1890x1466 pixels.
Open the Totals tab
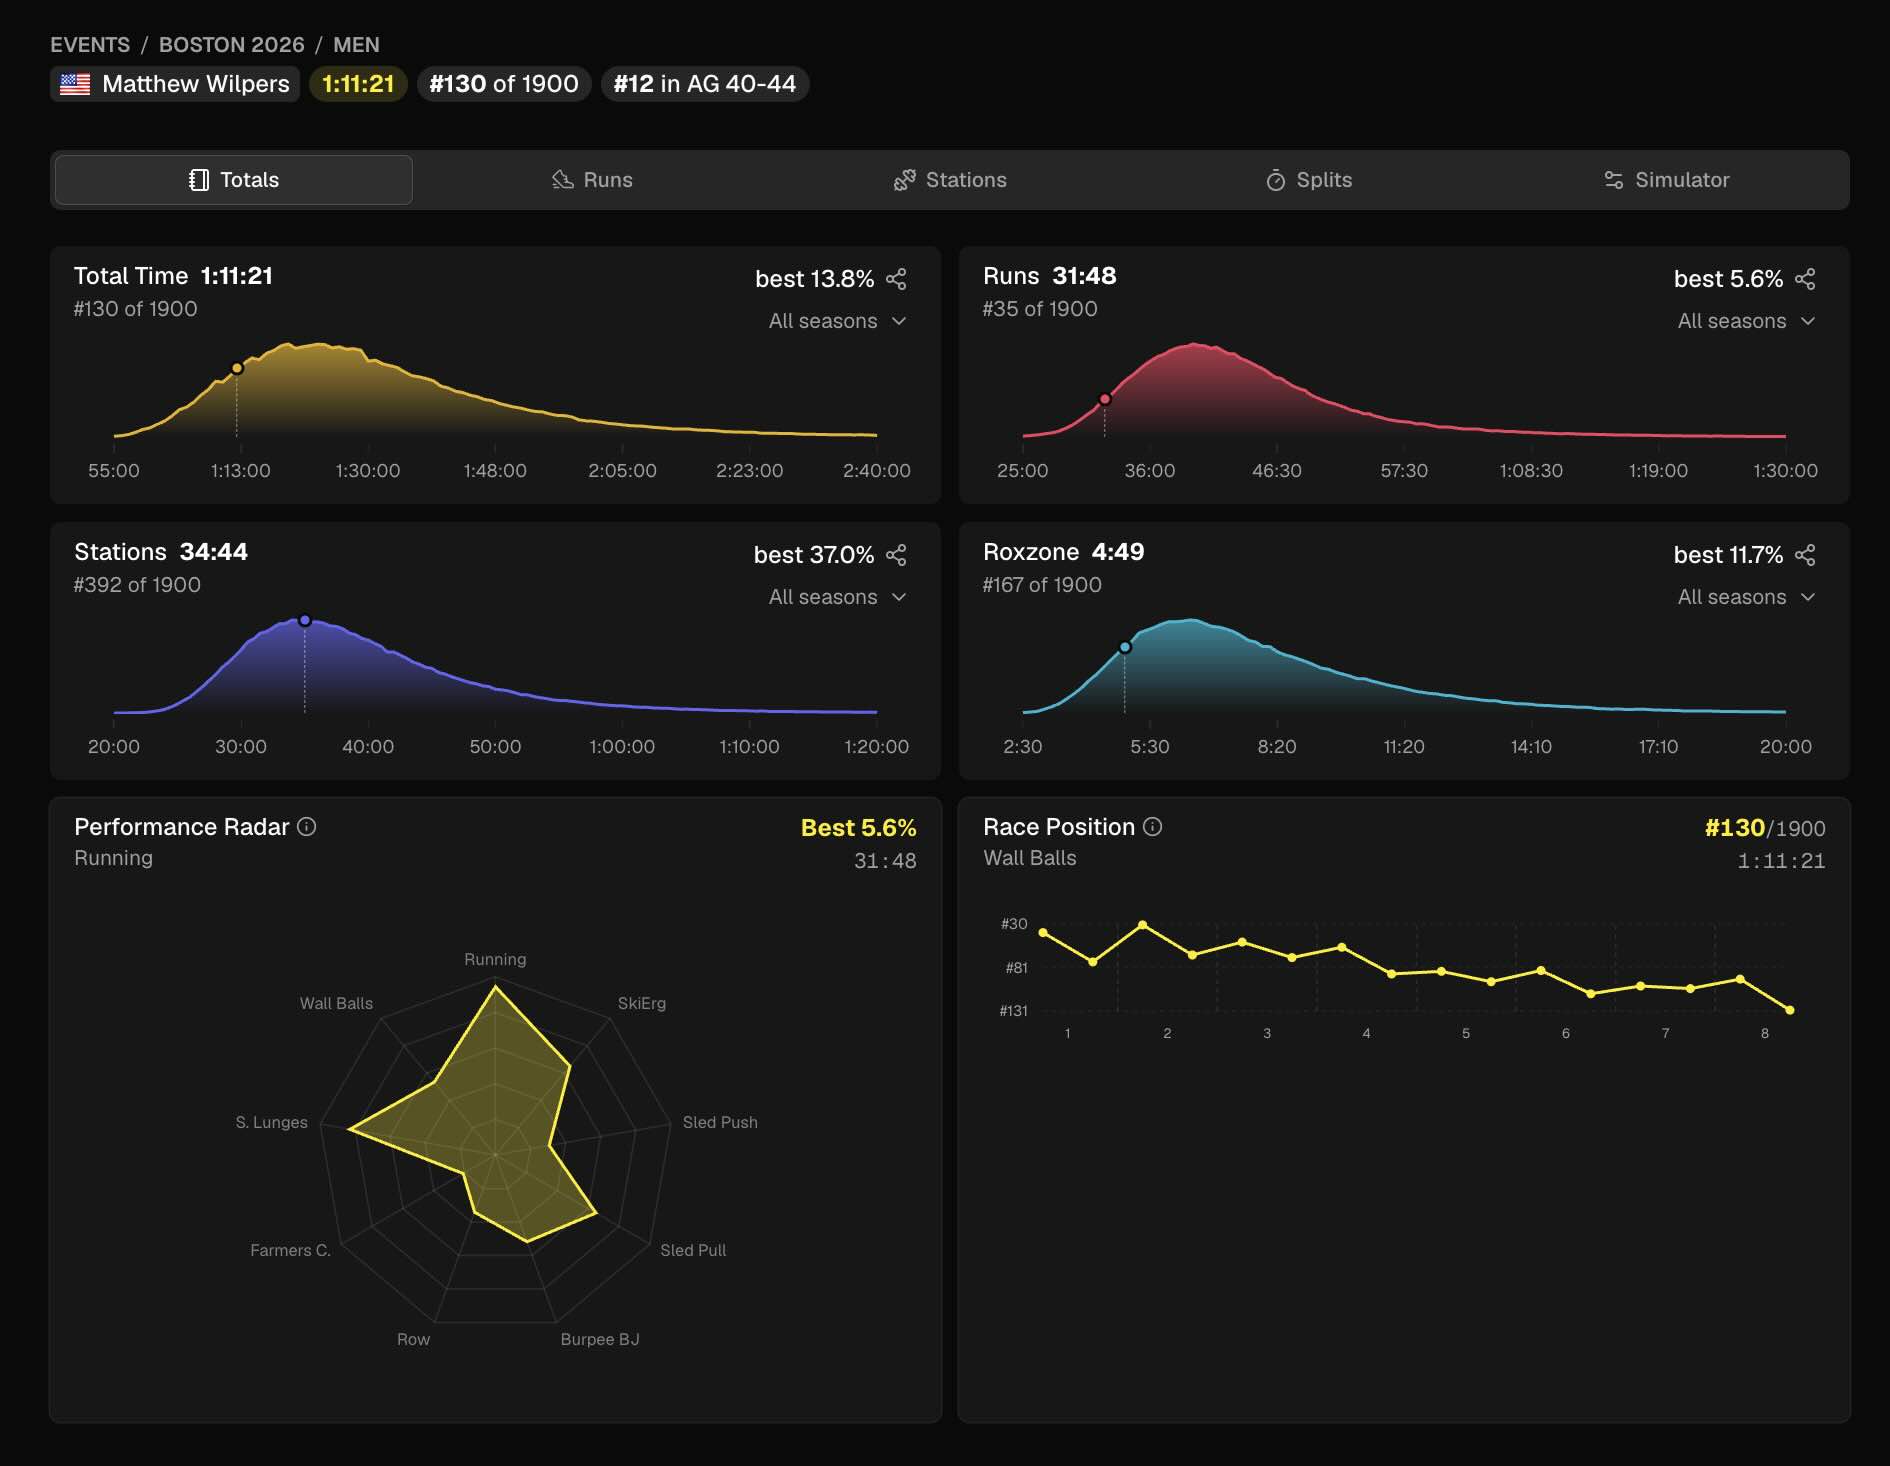234,180
